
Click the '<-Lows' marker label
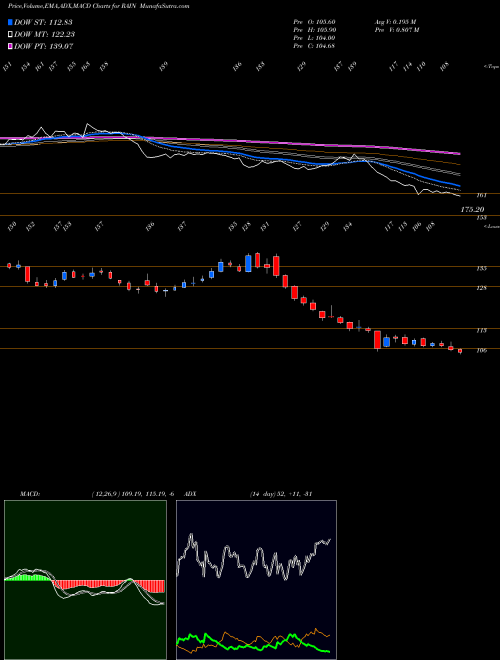click(x=490, y=226)
